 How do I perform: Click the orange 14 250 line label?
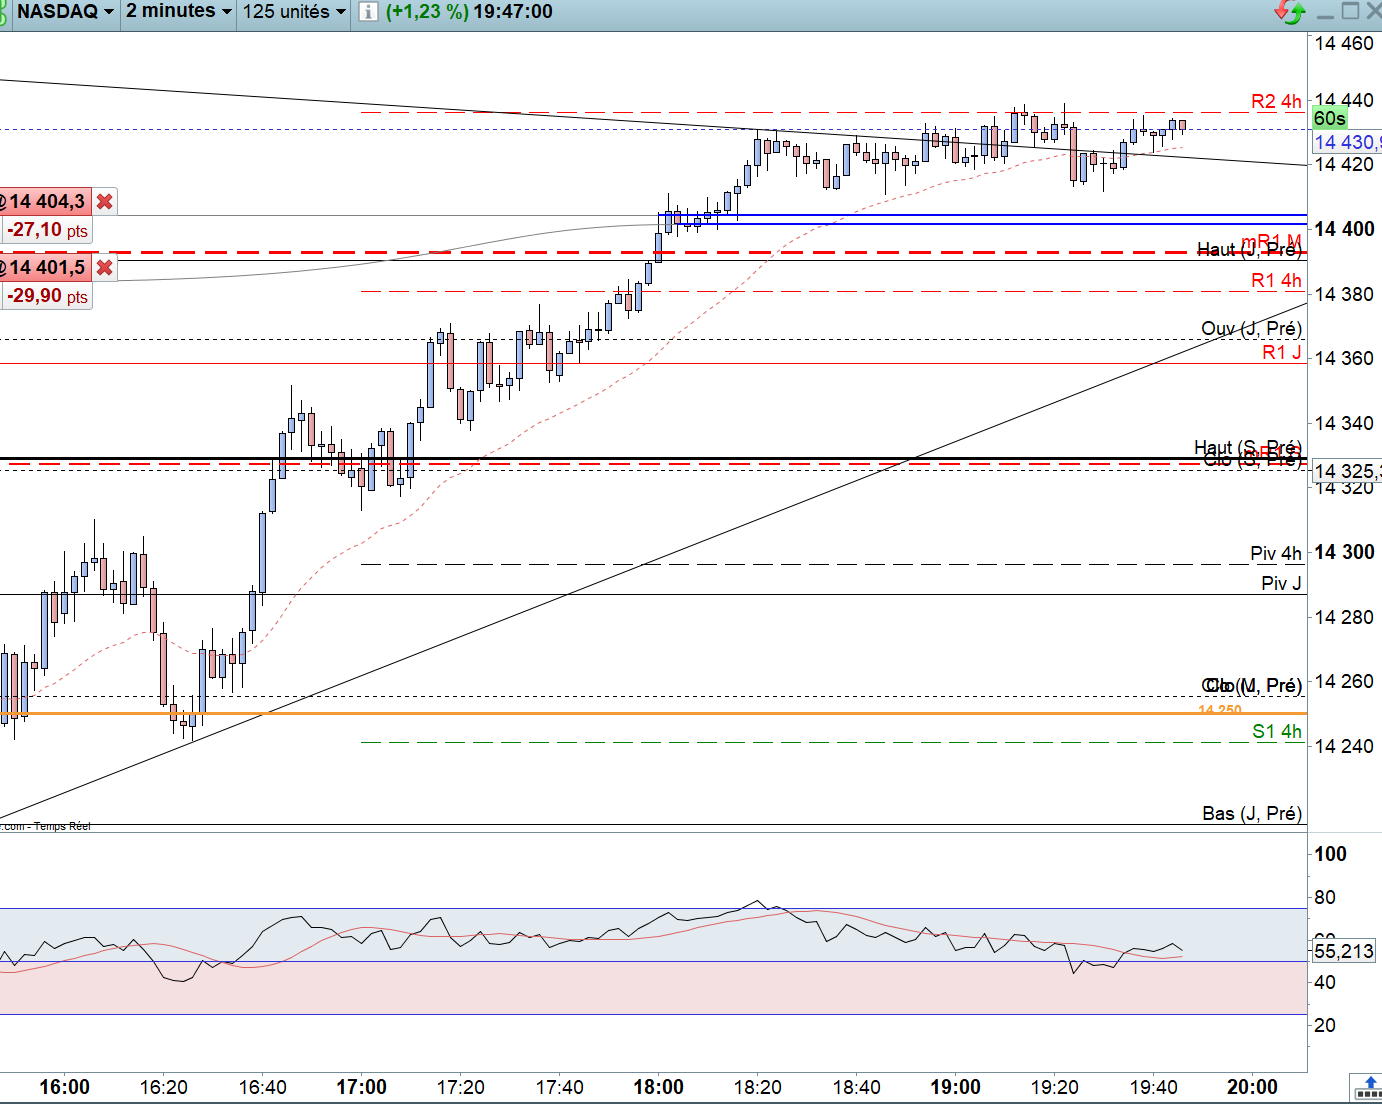(x=1220, y=710)
